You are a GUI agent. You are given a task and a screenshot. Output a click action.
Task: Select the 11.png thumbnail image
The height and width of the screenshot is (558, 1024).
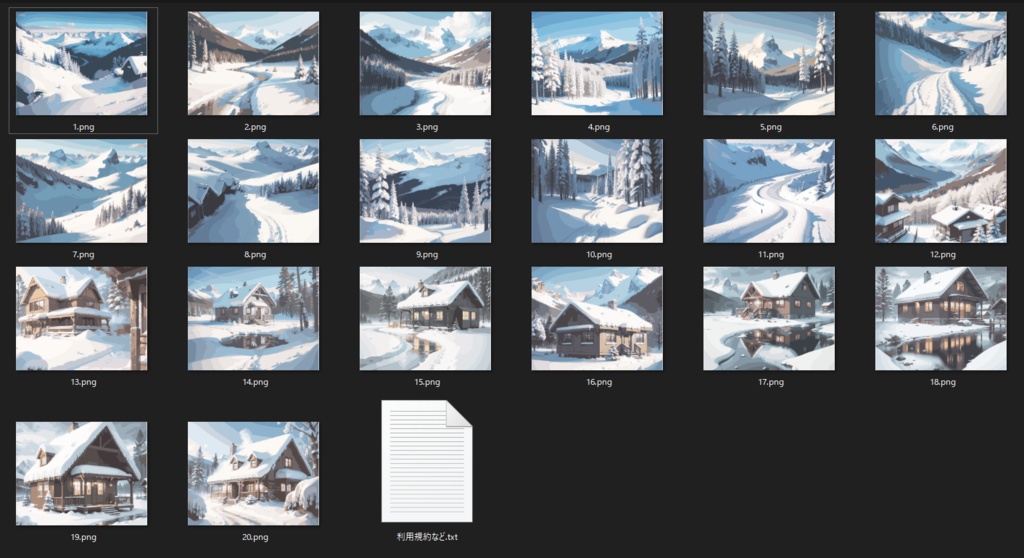769,191
